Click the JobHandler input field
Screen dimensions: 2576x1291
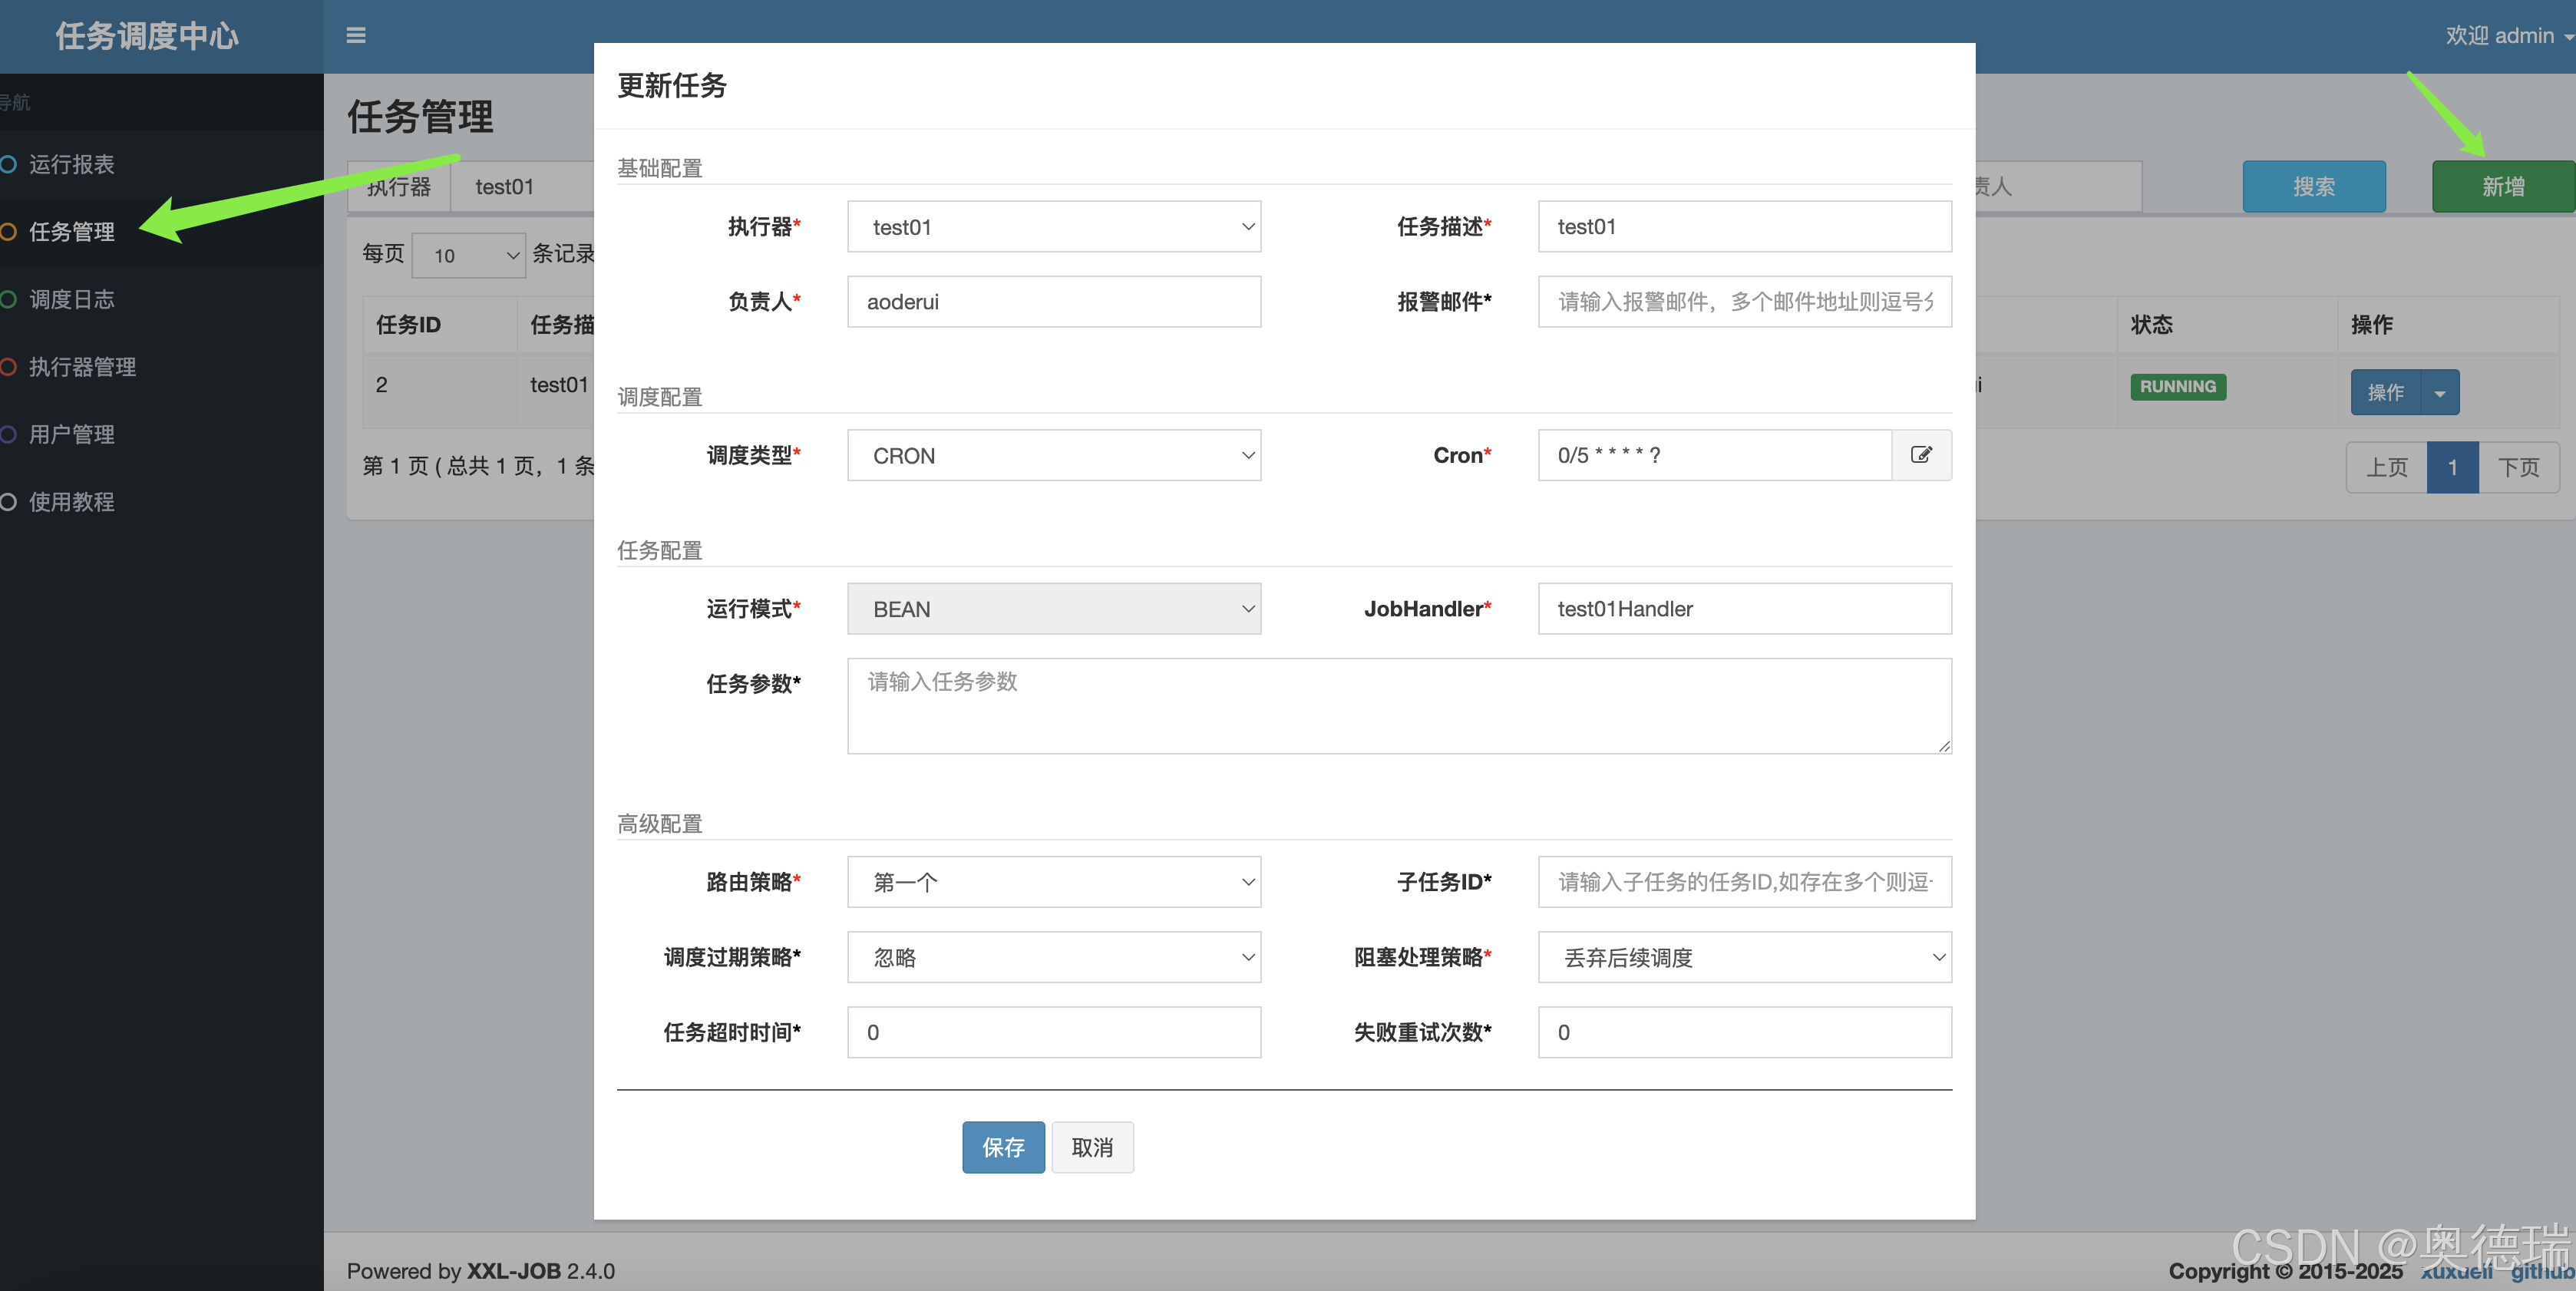[x=1744, y=609]
